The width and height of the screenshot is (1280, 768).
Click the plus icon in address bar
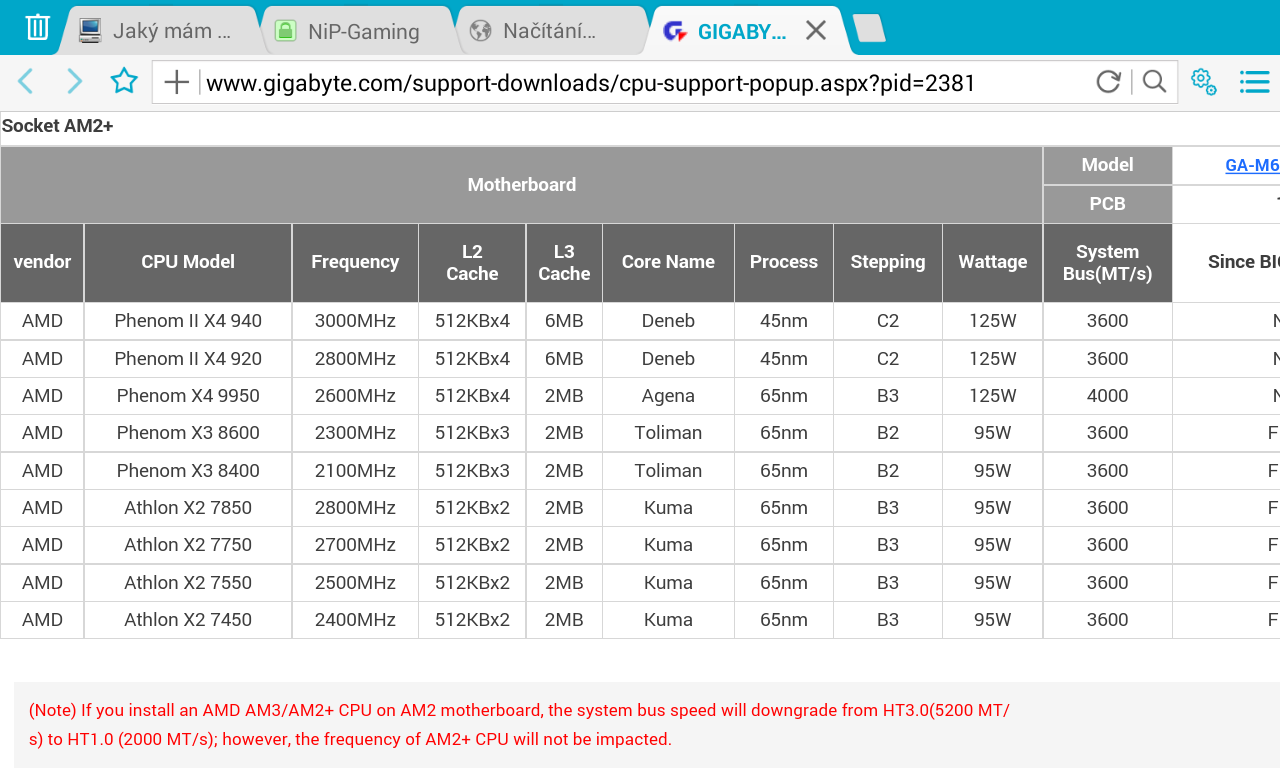[x=176, y=82]
